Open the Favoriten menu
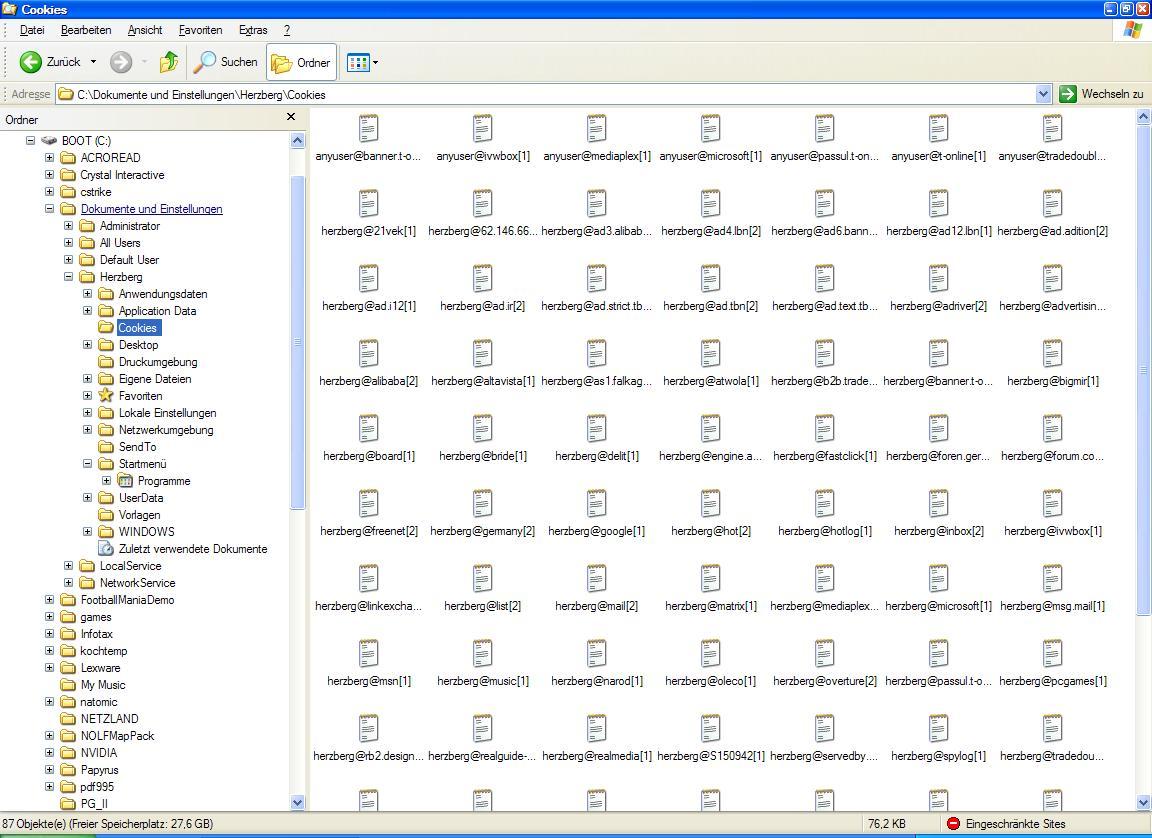Screen dimensions: 1152x838 click(x=200, y=30)
